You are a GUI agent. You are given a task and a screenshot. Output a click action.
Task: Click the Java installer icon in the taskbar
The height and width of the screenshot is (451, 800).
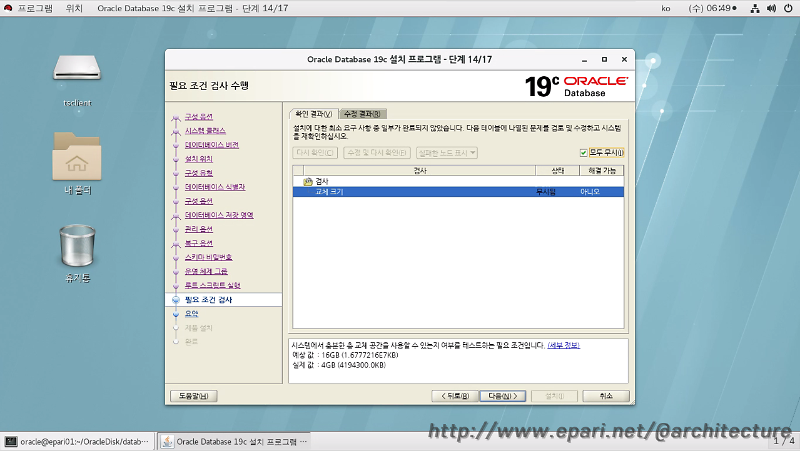pos(167,441)
